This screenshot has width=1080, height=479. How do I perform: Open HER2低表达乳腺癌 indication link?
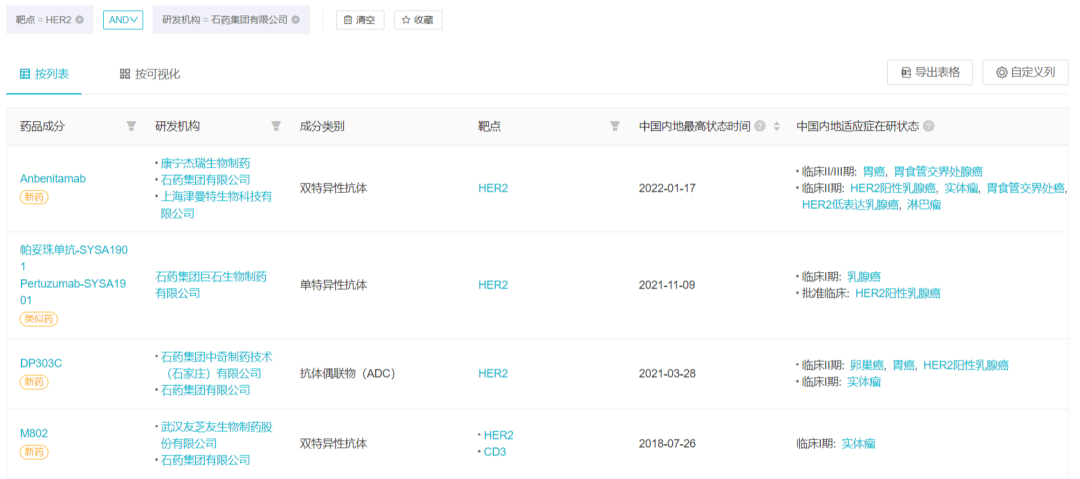tap(850, 204)
